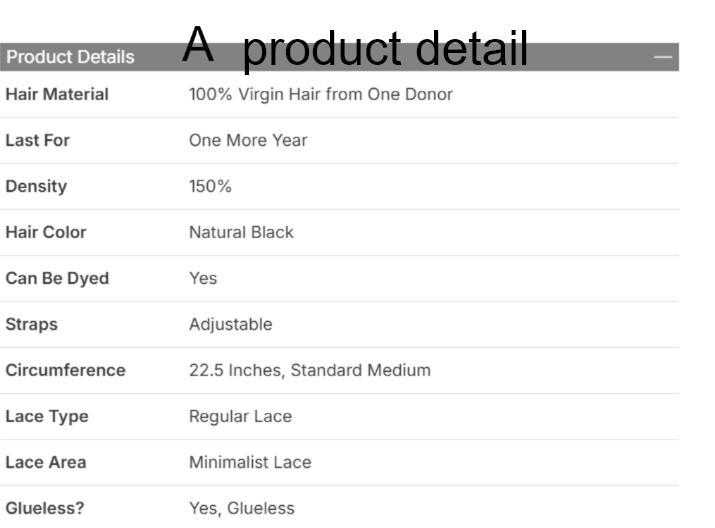This screenshot has height=528, width=715.
Task: Select the Density label
Action: [34, 186]
